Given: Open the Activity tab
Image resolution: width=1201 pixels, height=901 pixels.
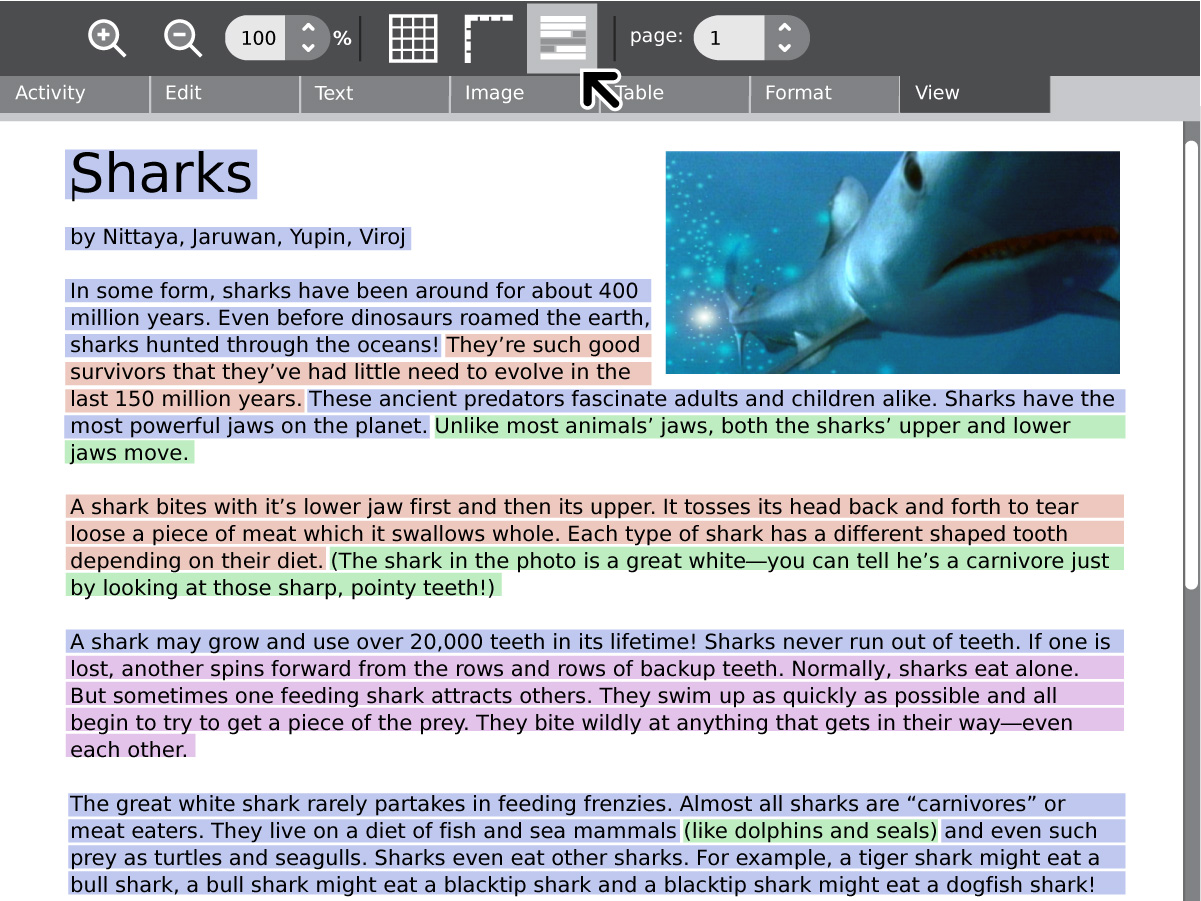Looking at the screenshot, I should tap(74, 94).
